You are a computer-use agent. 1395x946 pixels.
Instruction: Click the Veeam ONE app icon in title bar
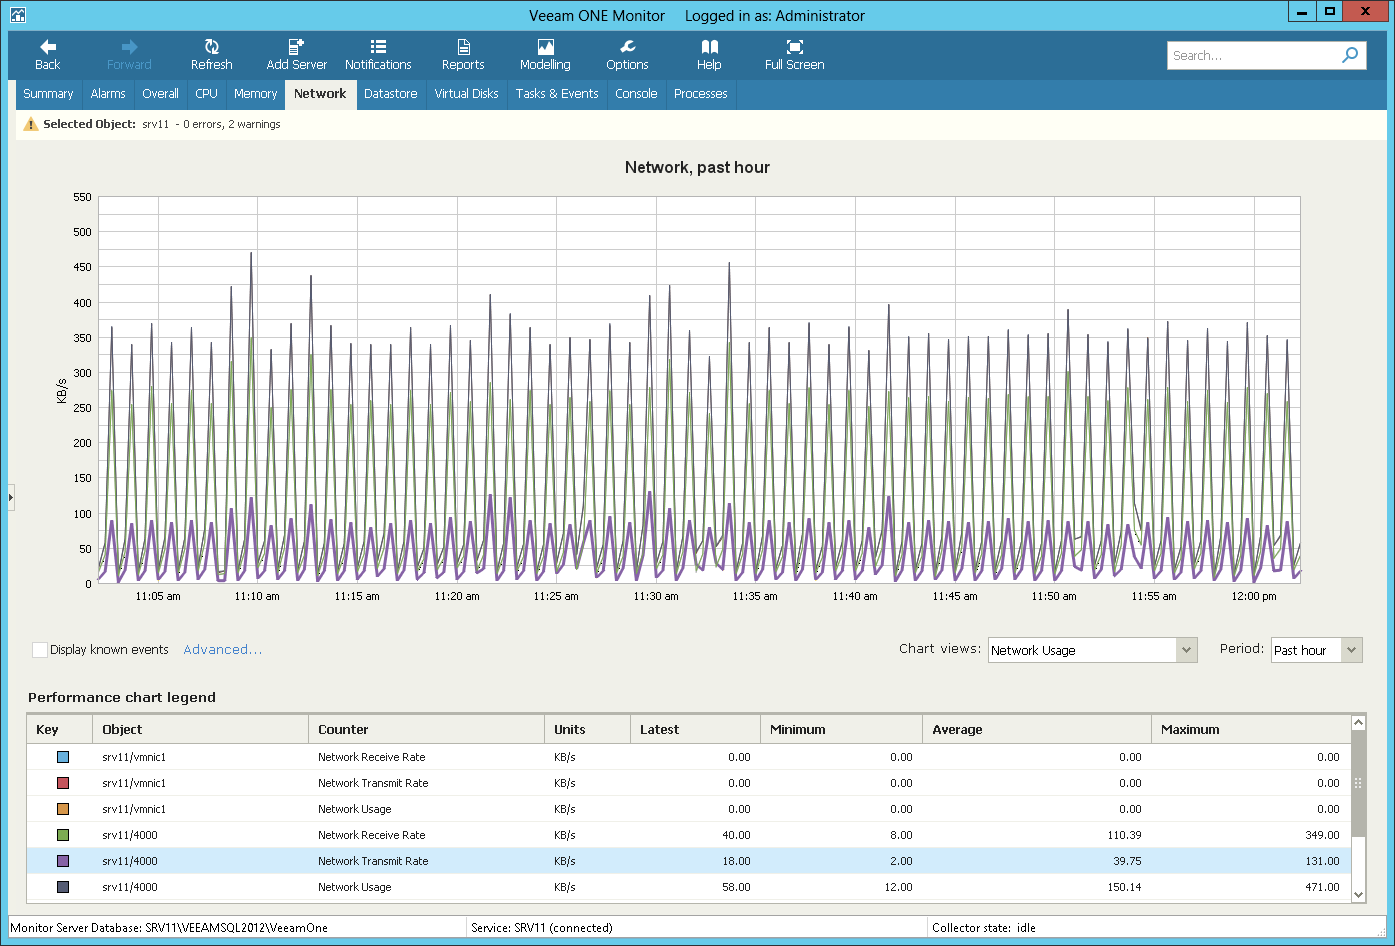(x=17, y=15)
